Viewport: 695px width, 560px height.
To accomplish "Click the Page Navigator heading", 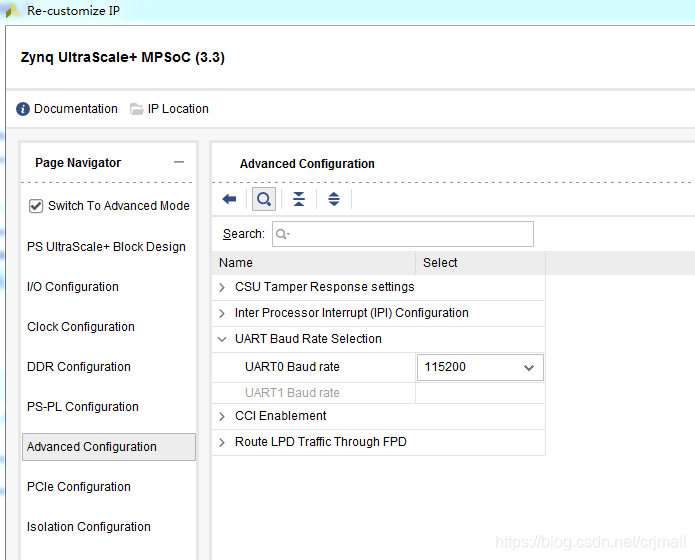I will click(78, 163).
